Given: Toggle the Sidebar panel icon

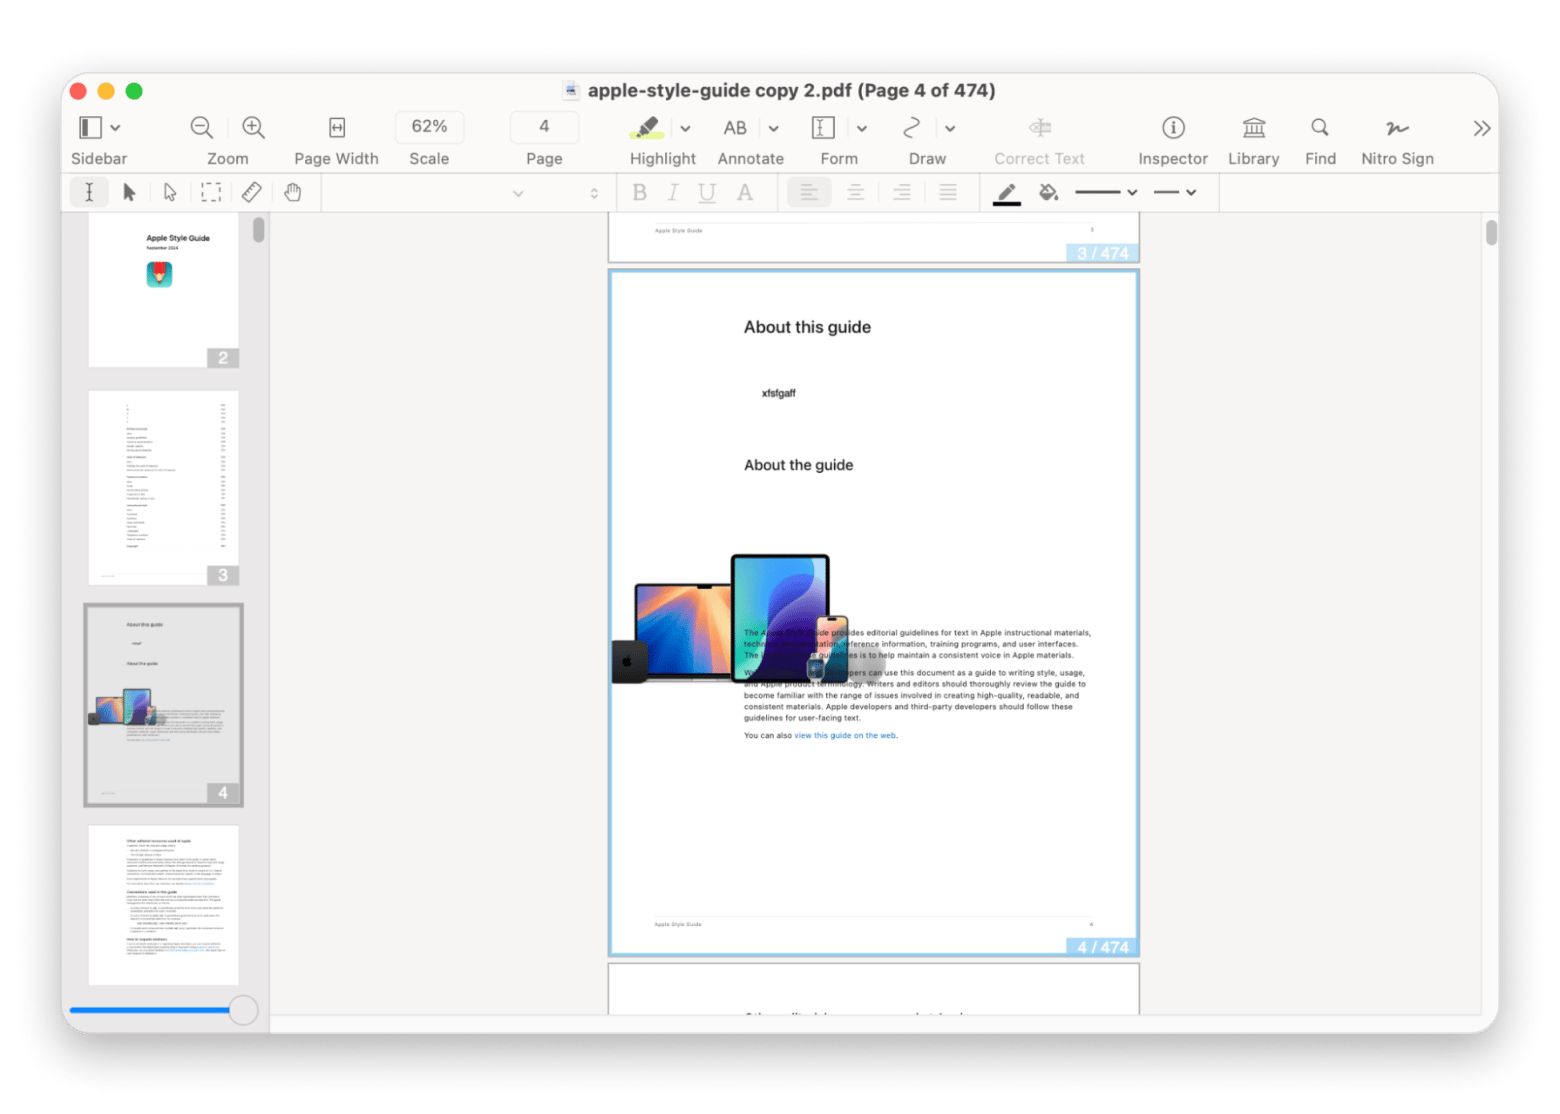Looking at the screenshot, I should point(90,127).
